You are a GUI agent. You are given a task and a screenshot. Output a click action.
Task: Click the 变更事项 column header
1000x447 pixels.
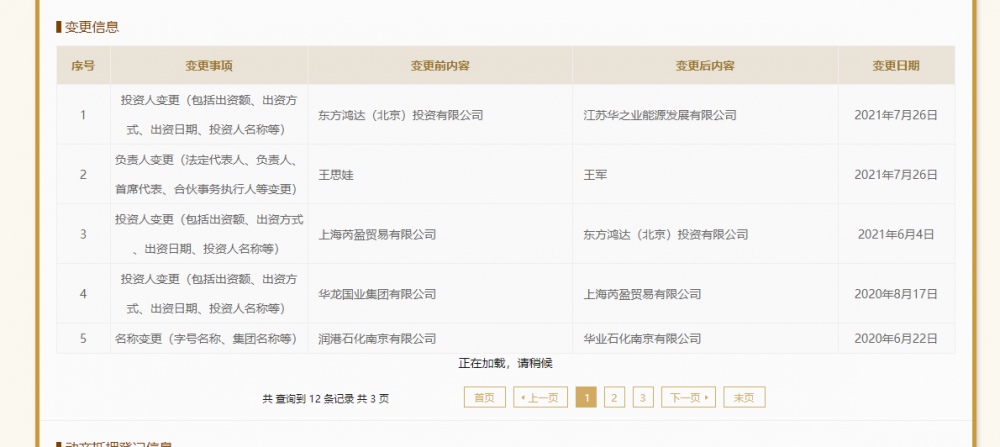209,66
